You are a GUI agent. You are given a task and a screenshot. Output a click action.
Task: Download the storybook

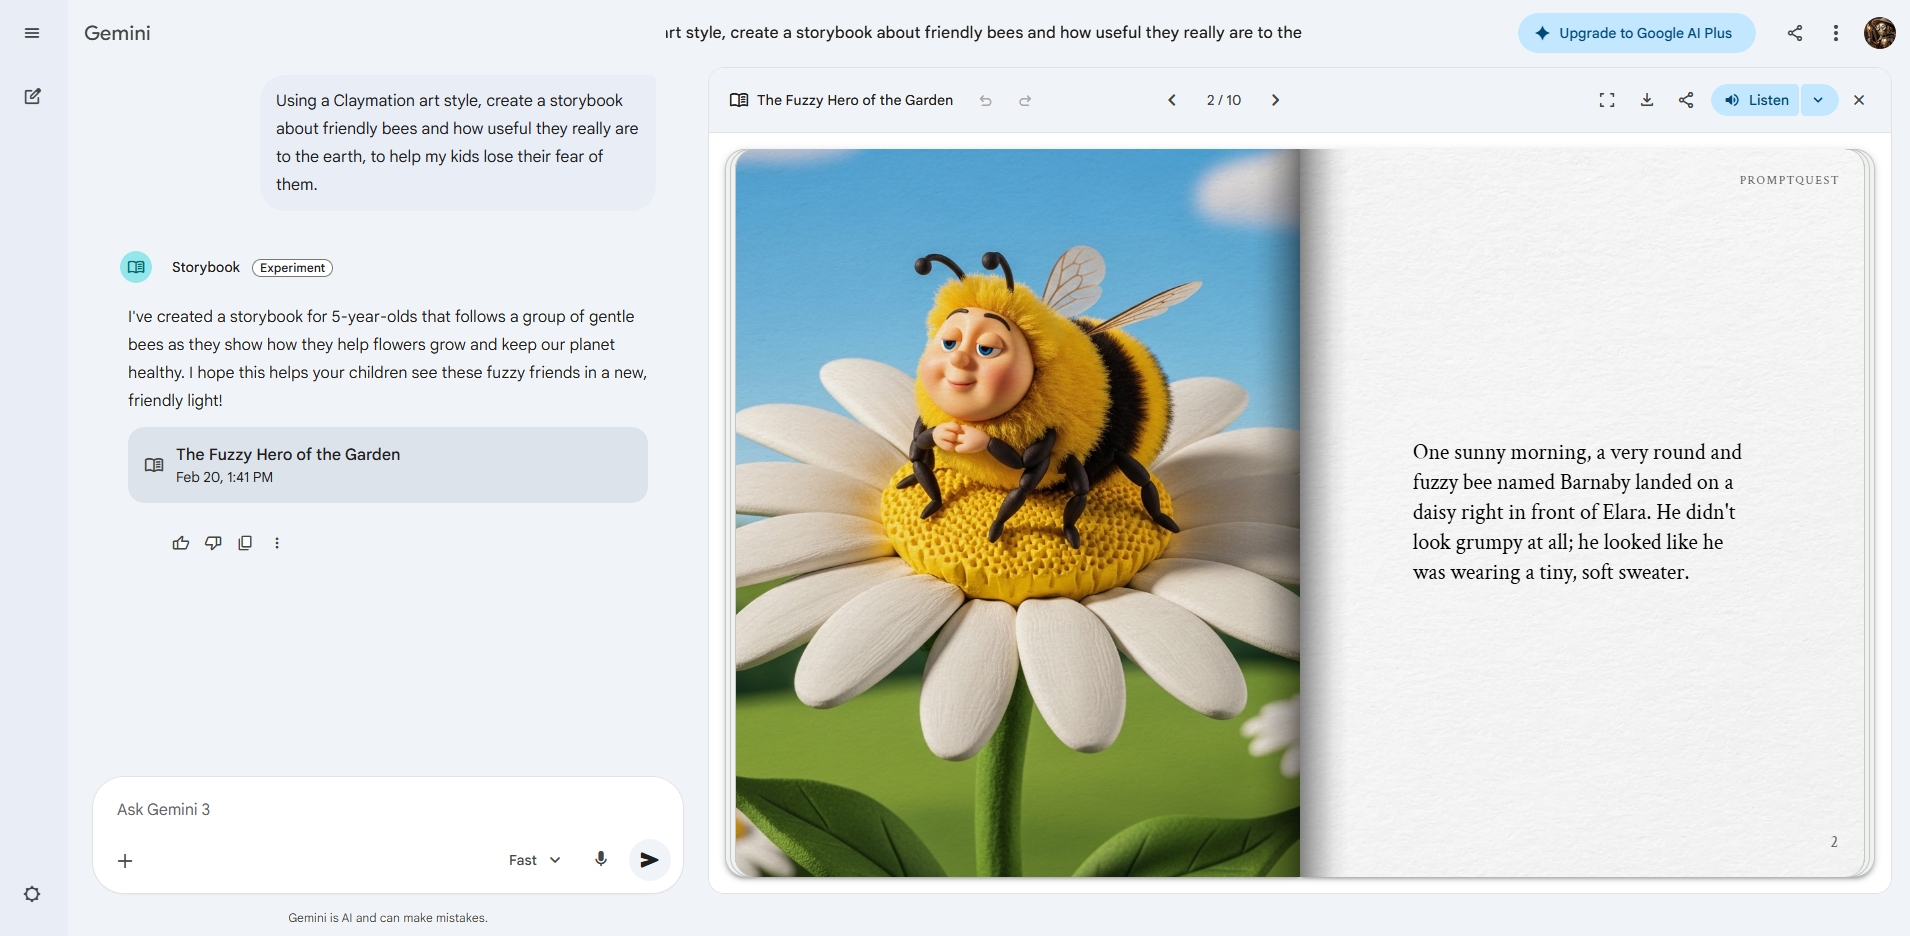(1647, 100)
